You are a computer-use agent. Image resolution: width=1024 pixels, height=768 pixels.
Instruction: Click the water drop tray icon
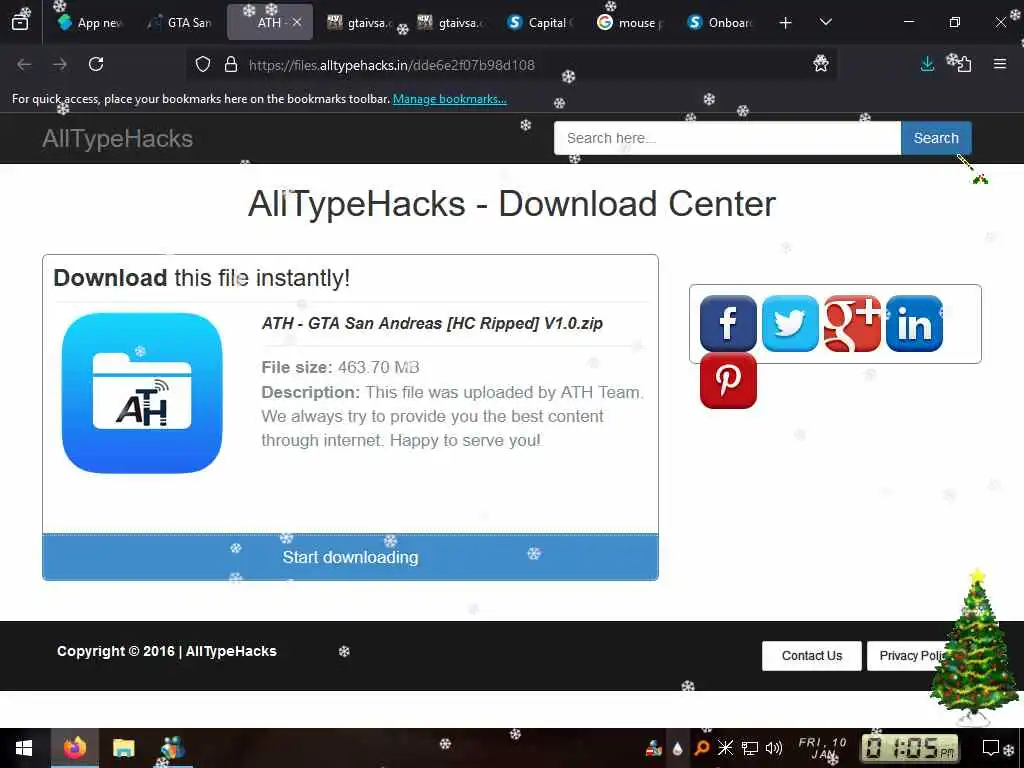(678, 748)
